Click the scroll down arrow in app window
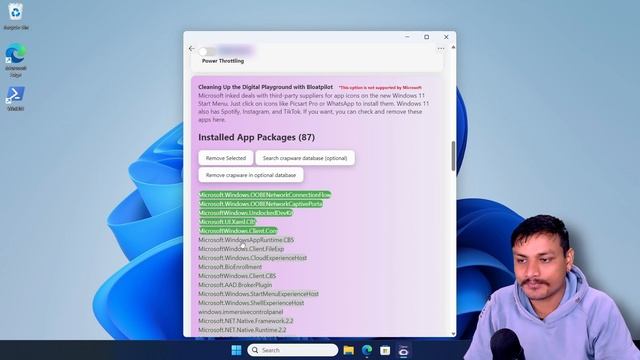This screenshot has height=360, width=640. (453, 334)
